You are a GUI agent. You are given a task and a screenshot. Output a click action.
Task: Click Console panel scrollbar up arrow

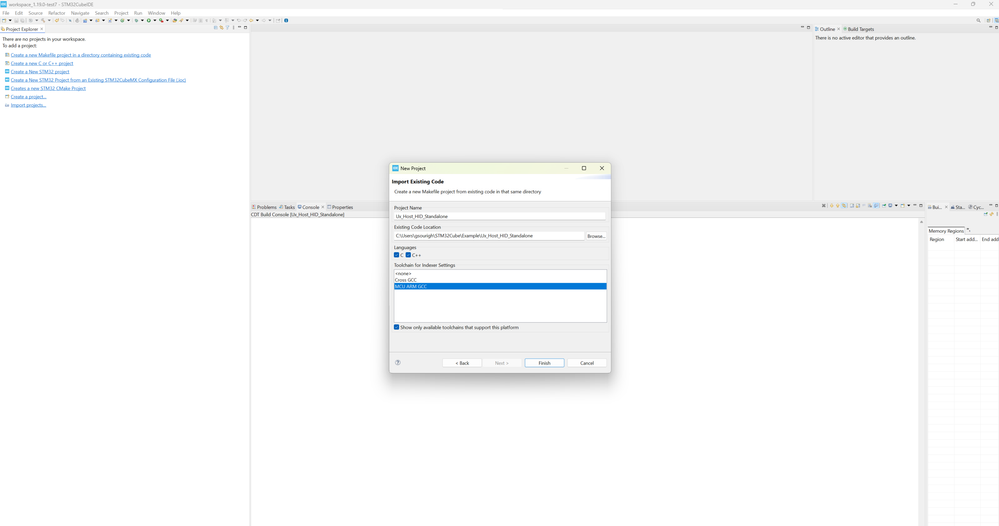tap(921, 222)
